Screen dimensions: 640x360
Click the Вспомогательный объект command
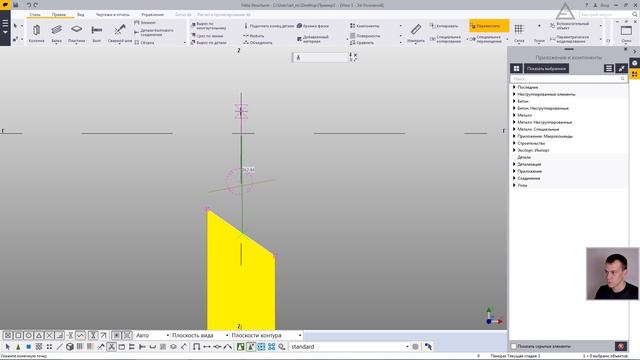coord(570,26)
